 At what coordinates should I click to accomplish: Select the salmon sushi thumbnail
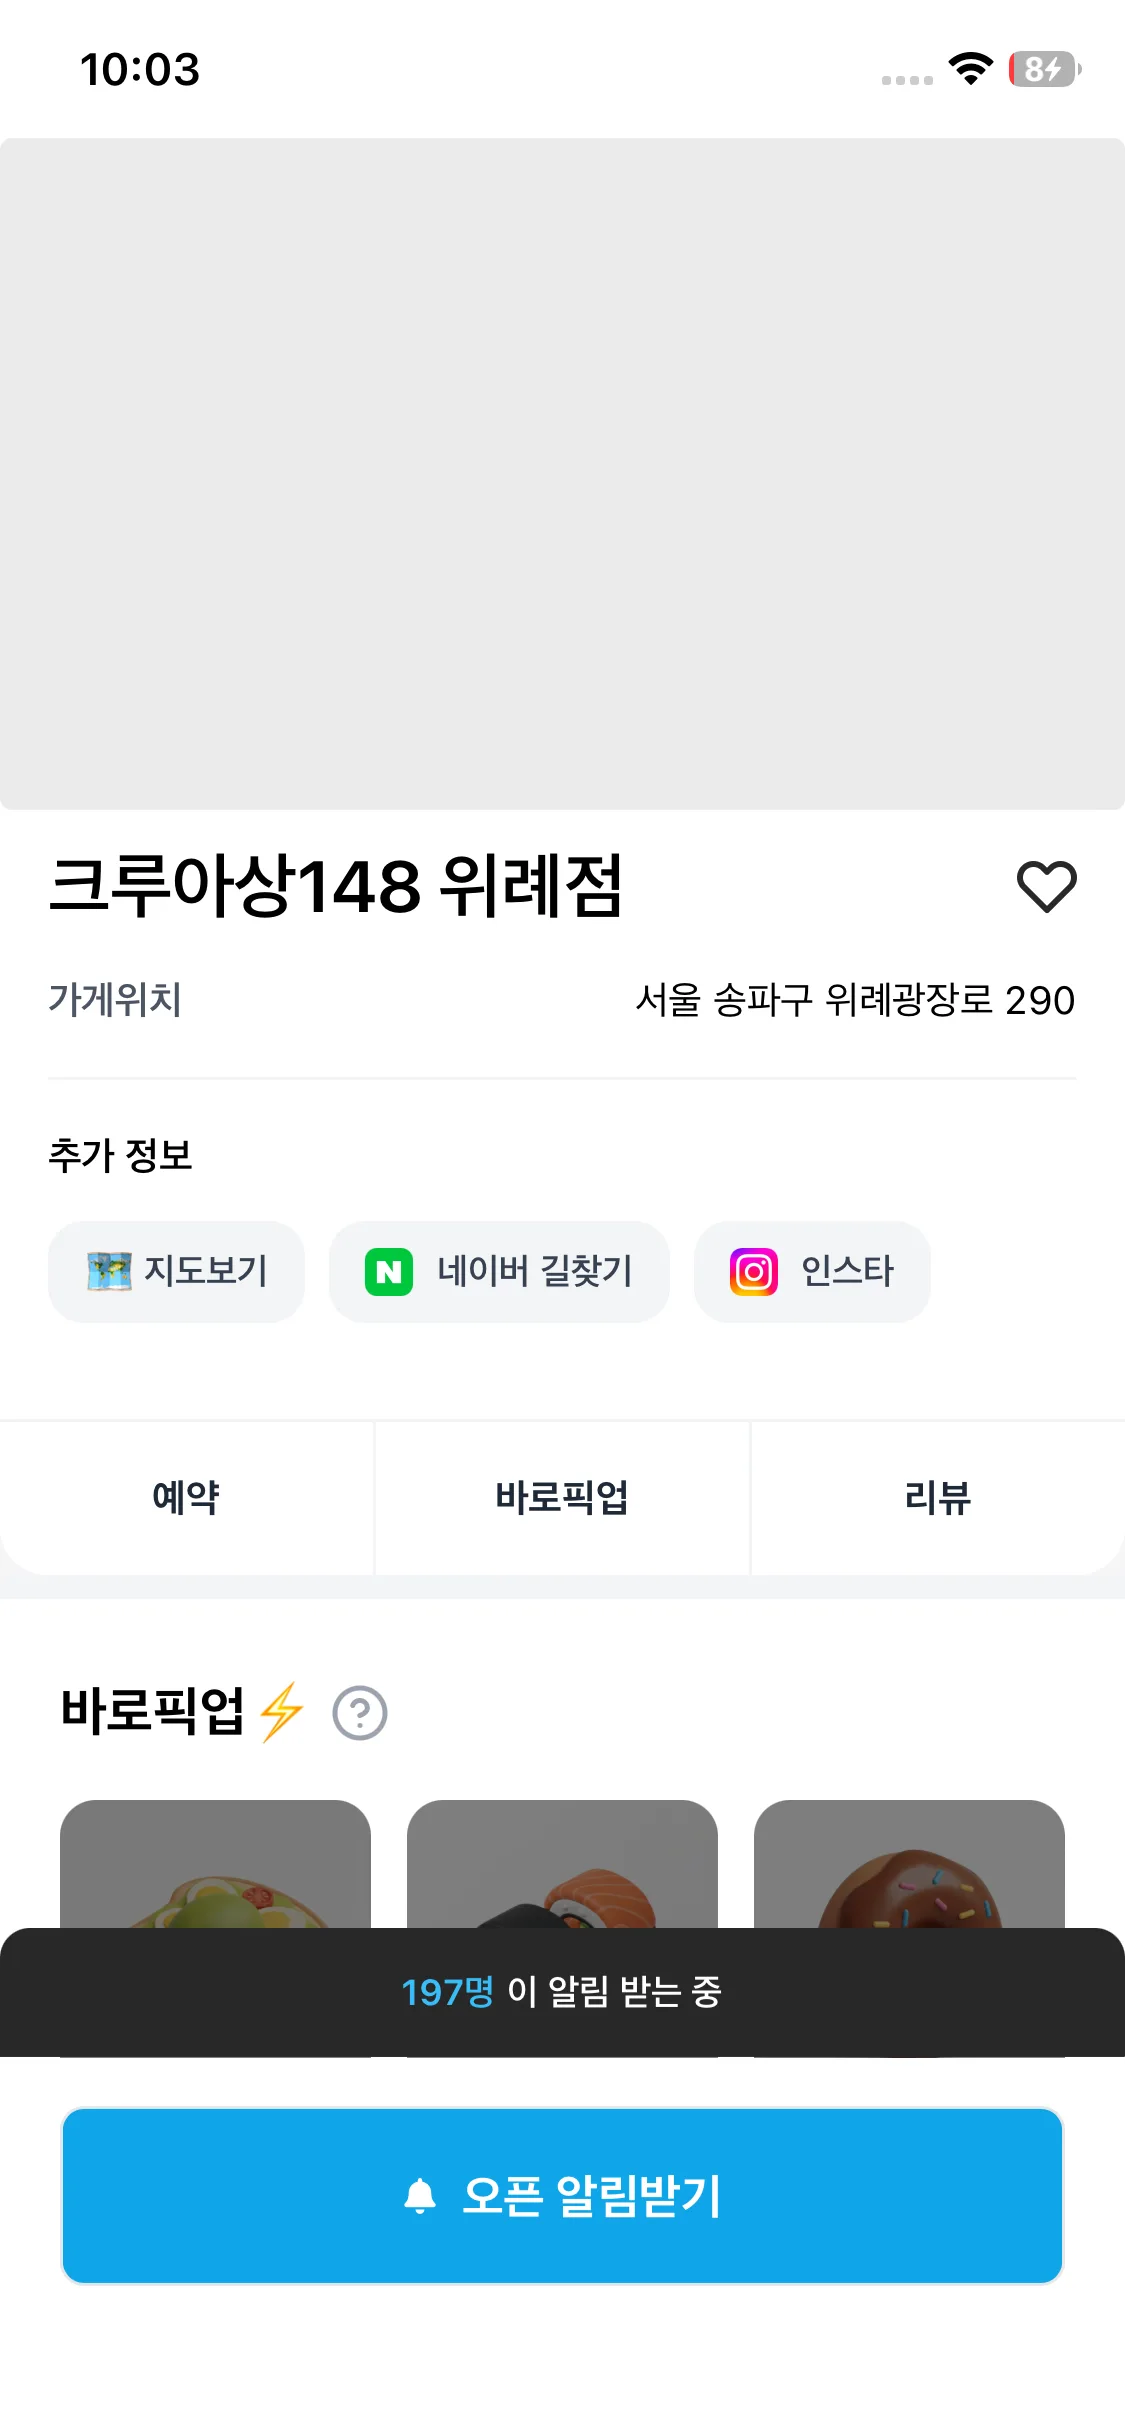coord(562,1865)
